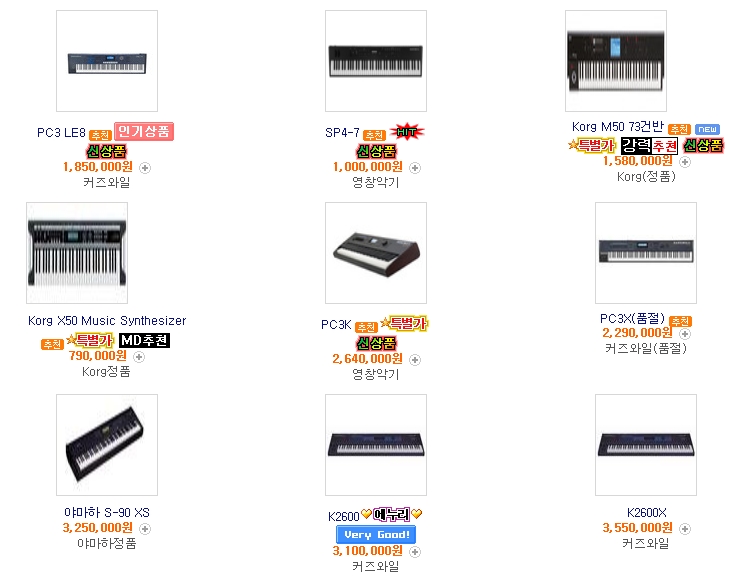Open the 야마하 S-90 XS product link

pyautogui.click(x=107, y=513)
